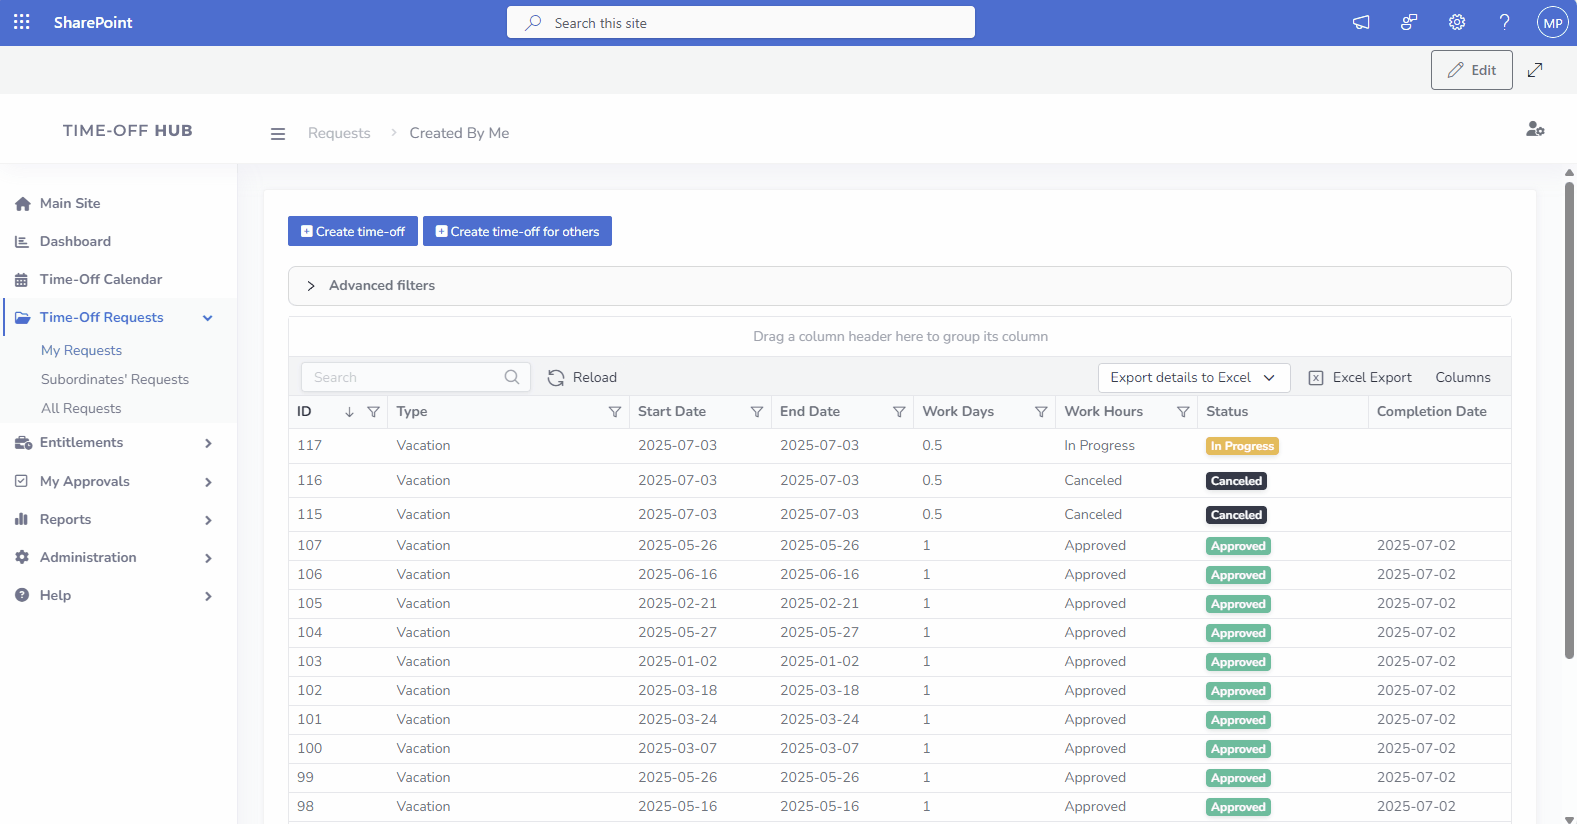
Task: Click the filter icon on Type column
Action: tap(614, 412)
